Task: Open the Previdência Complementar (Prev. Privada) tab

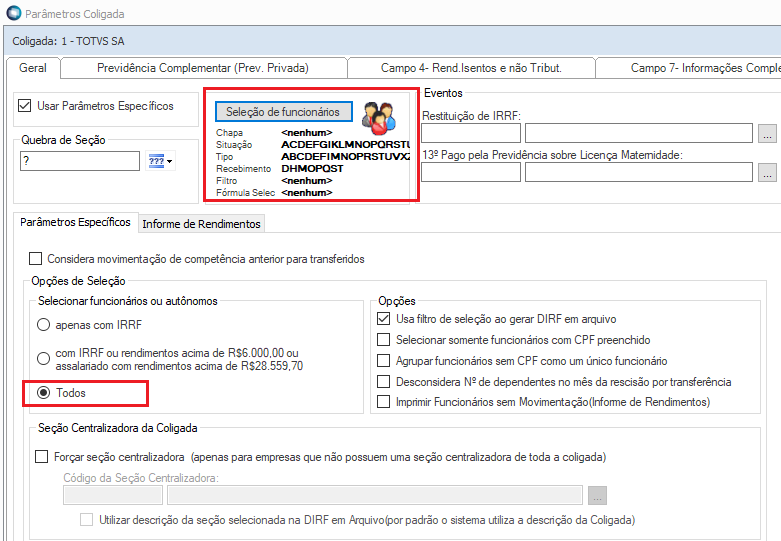Action: point(203,68)
